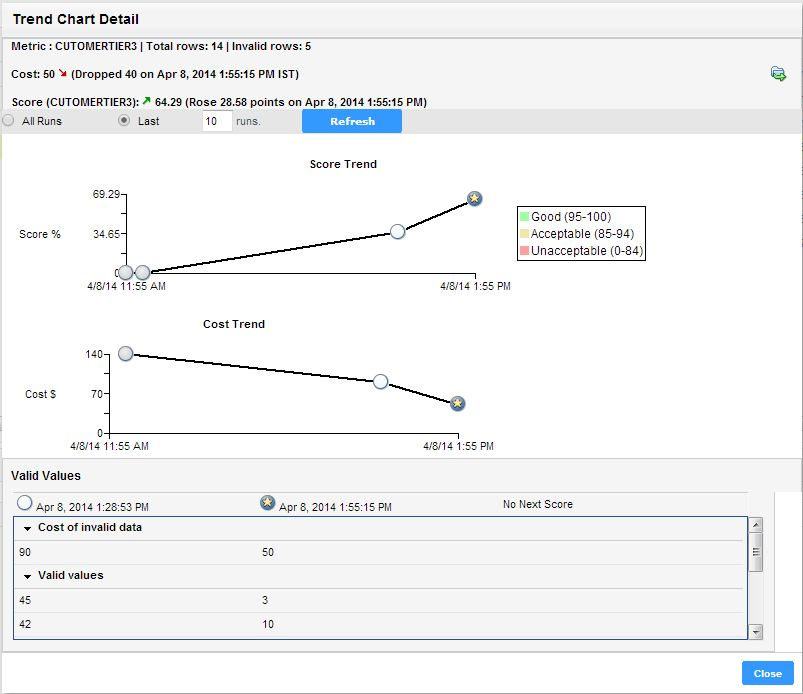Click the scroll down arrow in Valid Values
Image resolution: width=803 pixels, height=694 pixels.
pyautogui.click(x=756, y=632)
